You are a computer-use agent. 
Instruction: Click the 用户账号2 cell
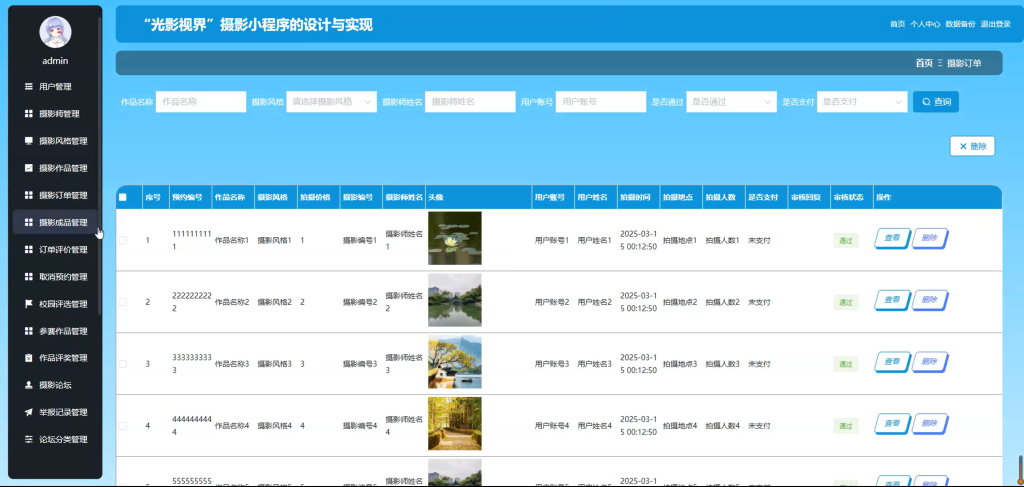[552, 302]
